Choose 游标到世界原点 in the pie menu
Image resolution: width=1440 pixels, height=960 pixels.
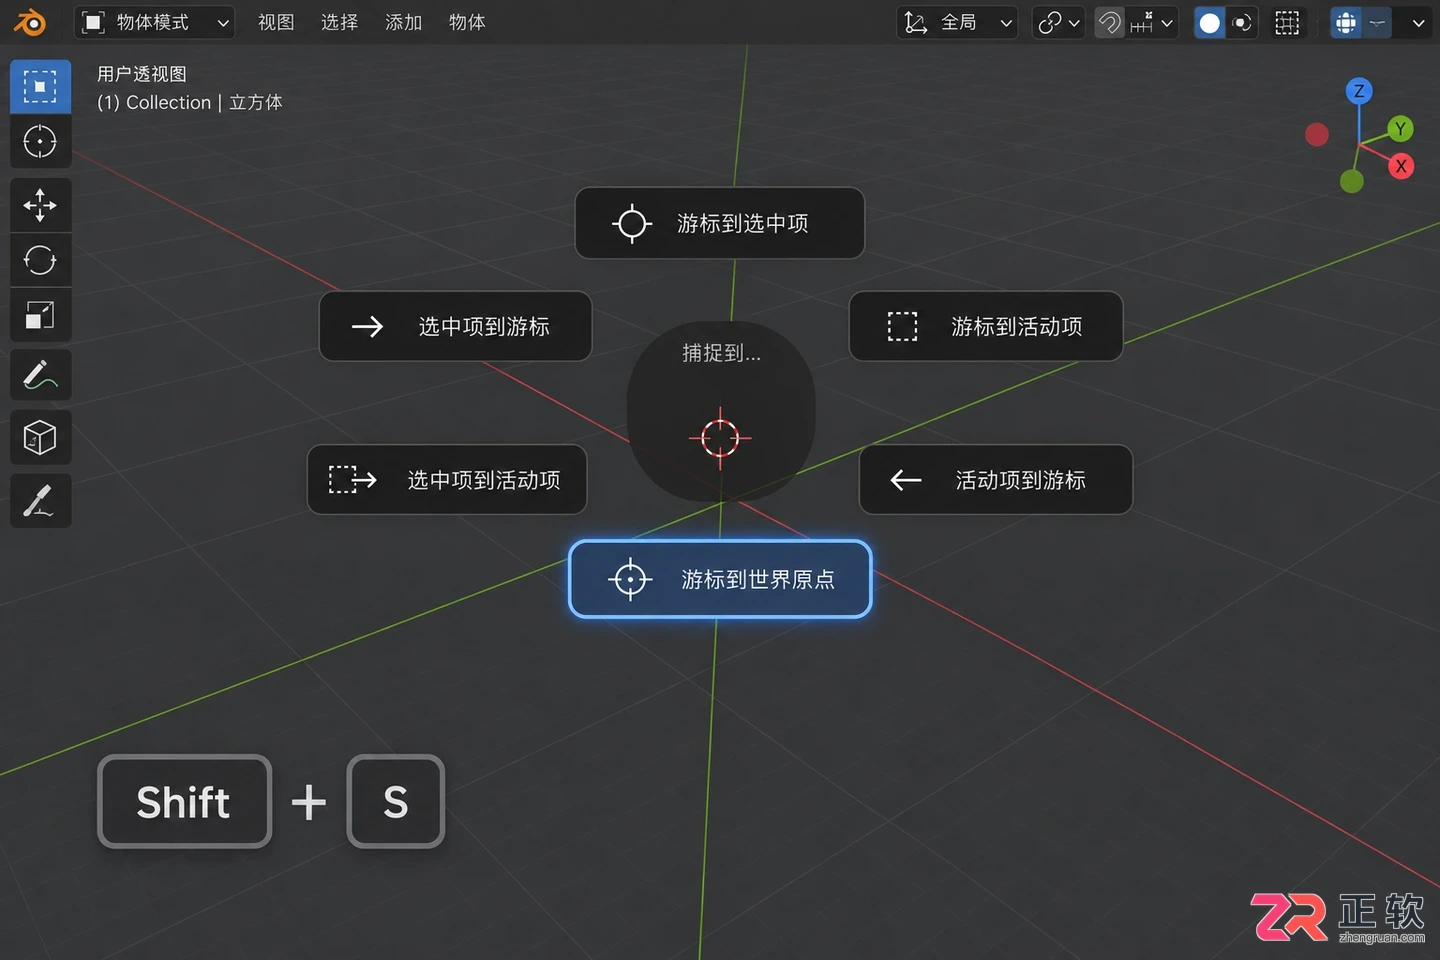[720, 579]
